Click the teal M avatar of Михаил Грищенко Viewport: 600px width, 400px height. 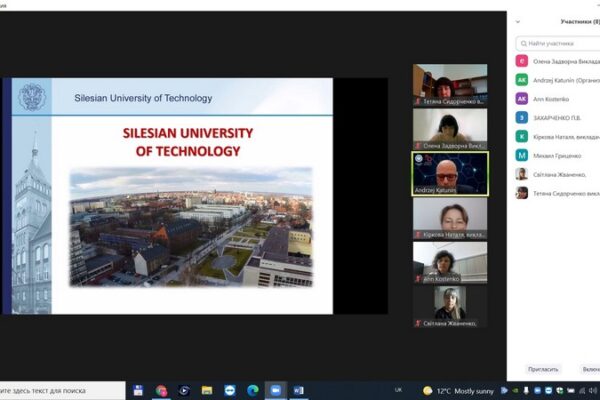pyautogui.click(x=522, y=155)
